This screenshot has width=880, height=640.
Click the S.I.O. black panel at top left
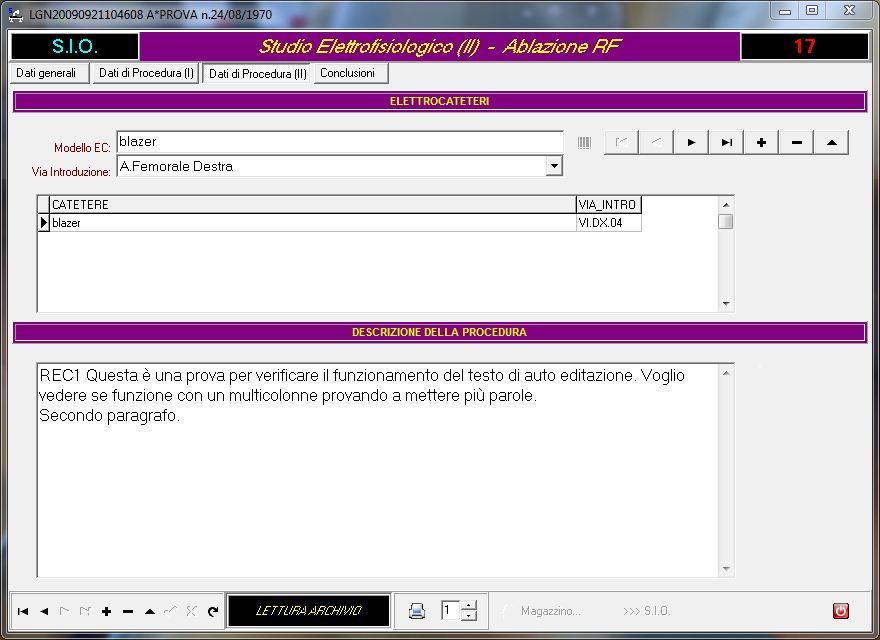[x=75, y=46]
